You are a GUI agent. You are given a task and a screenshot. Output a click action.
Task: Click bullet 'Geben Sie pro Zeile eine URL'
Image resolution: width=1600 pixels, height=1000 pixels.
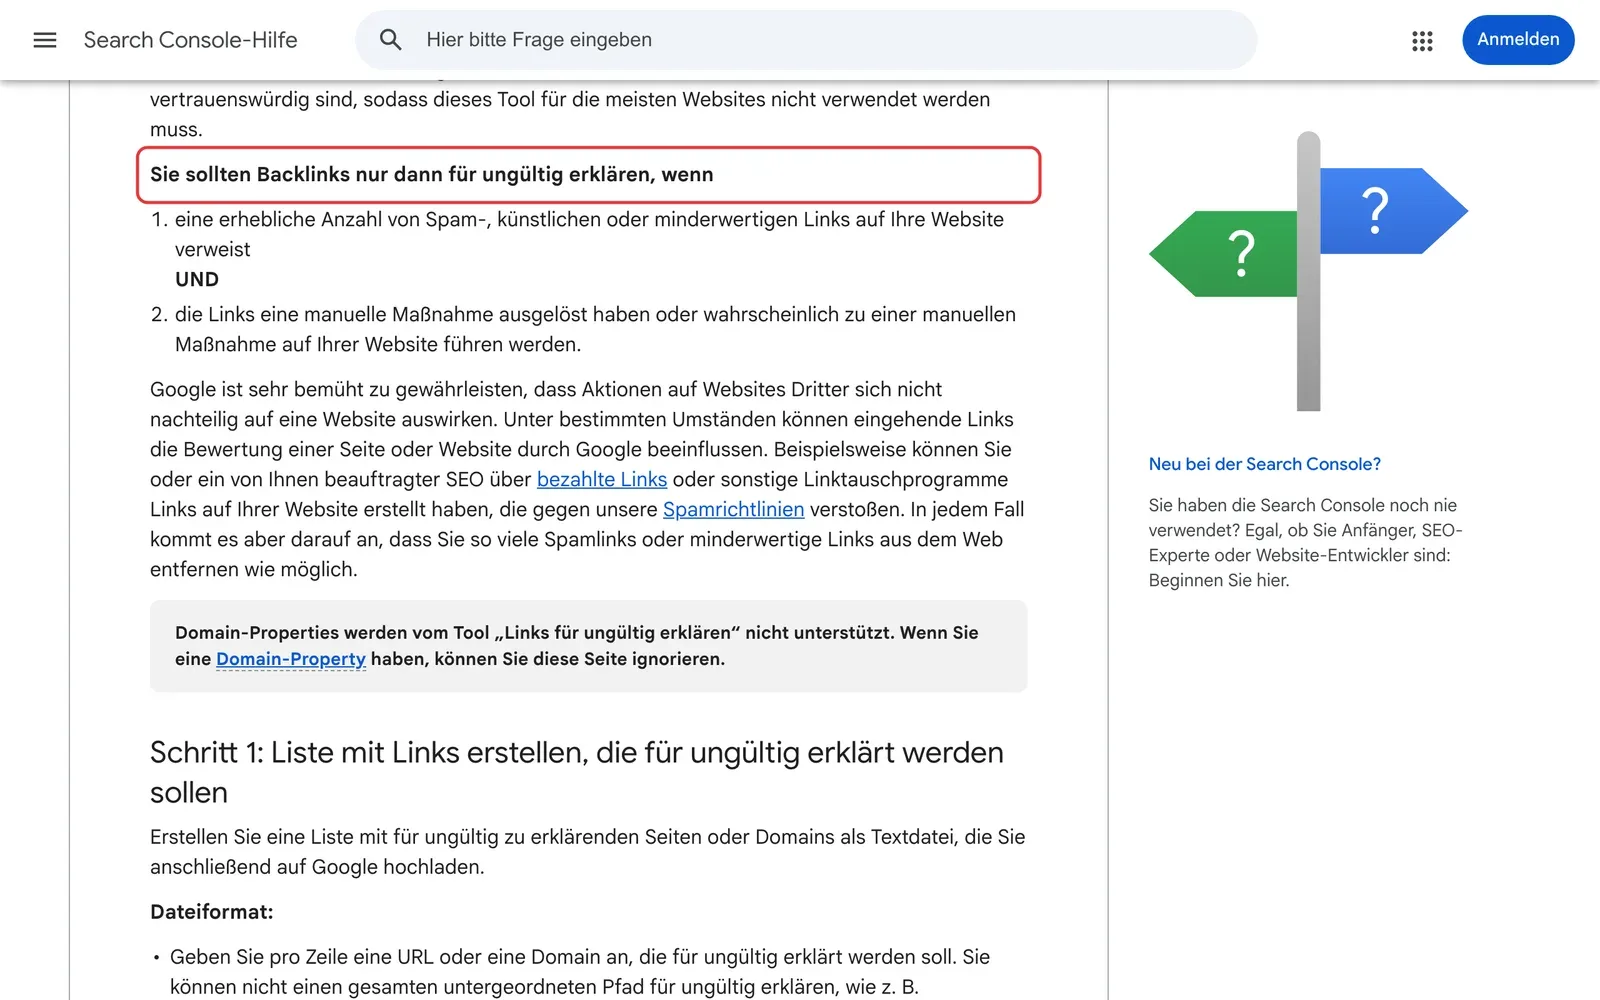point(580,972)
